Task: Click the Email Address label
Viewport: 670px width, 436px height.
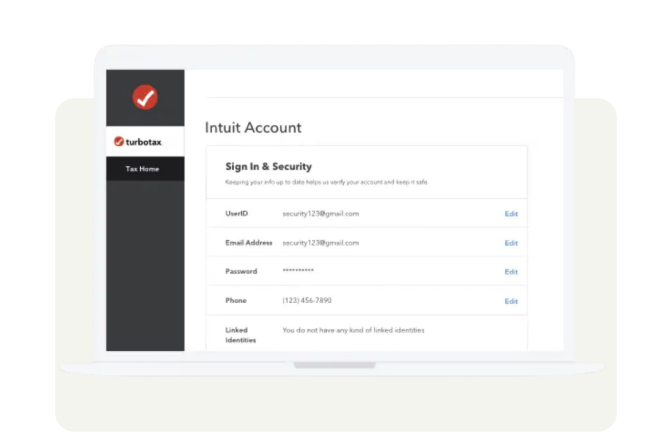Action: [x=249, y=242]
